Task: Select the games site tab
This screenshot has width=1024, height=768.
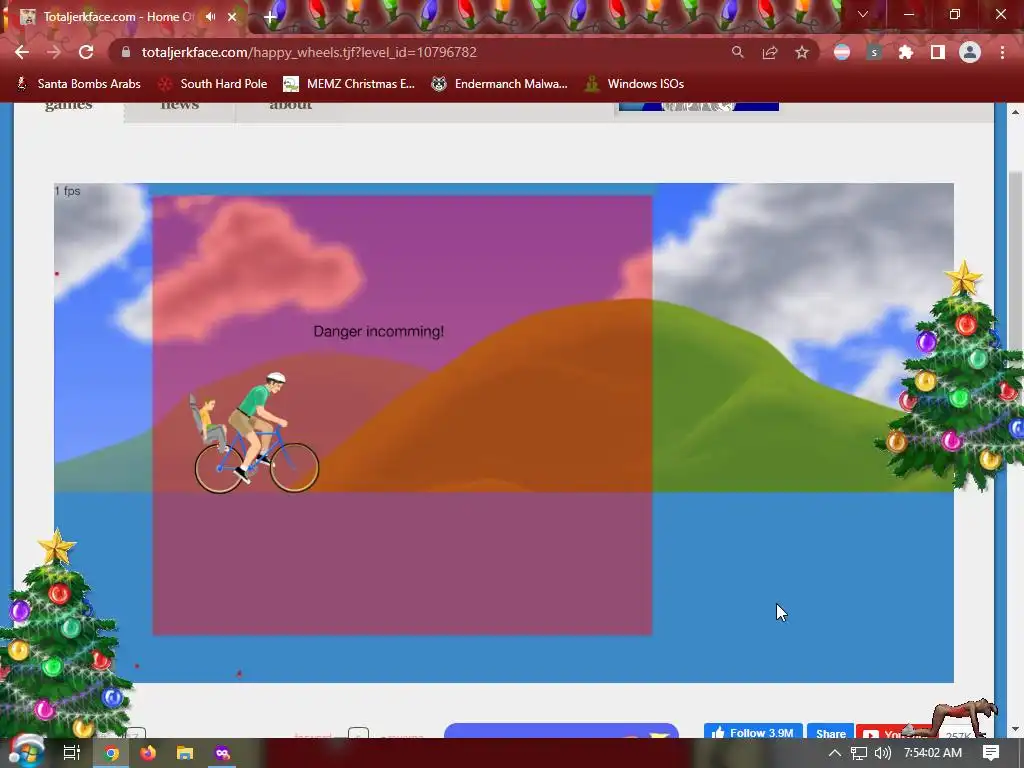Action: [x=69, y=106]
